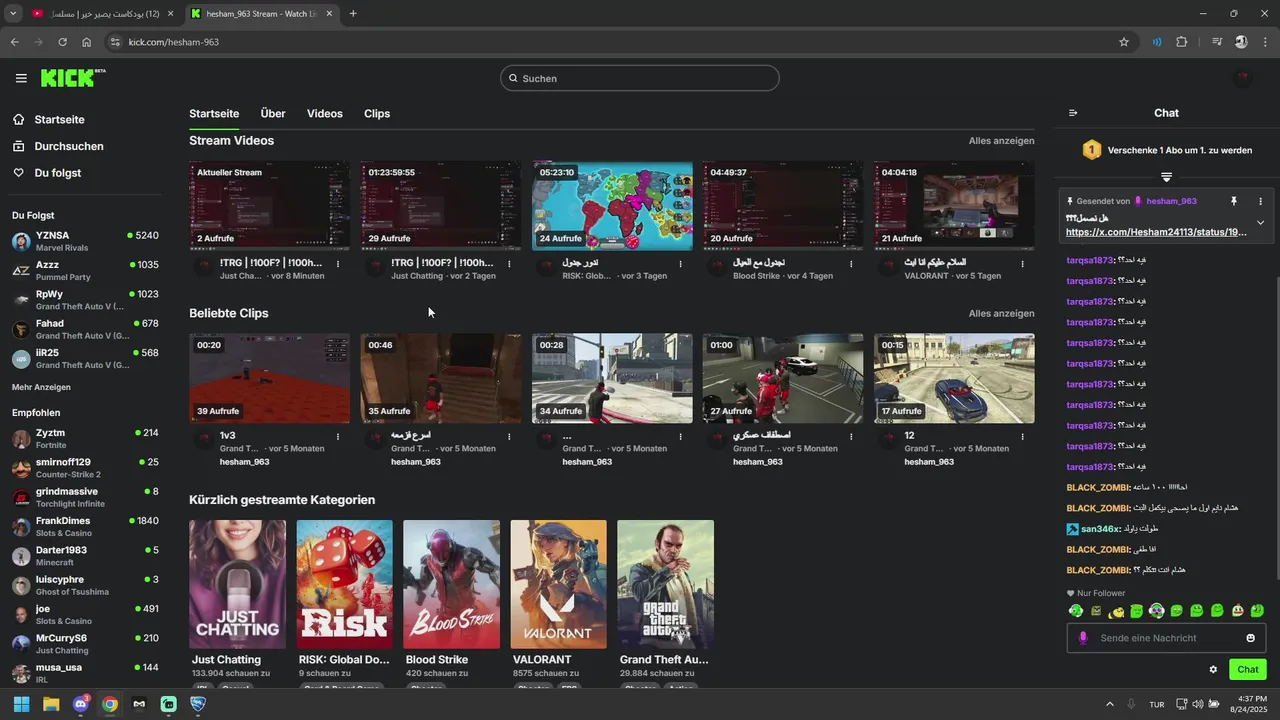Viewport: 1280px width, 720px height.
Task: Click the browser address bar
Action: click(x=620, y=42)
